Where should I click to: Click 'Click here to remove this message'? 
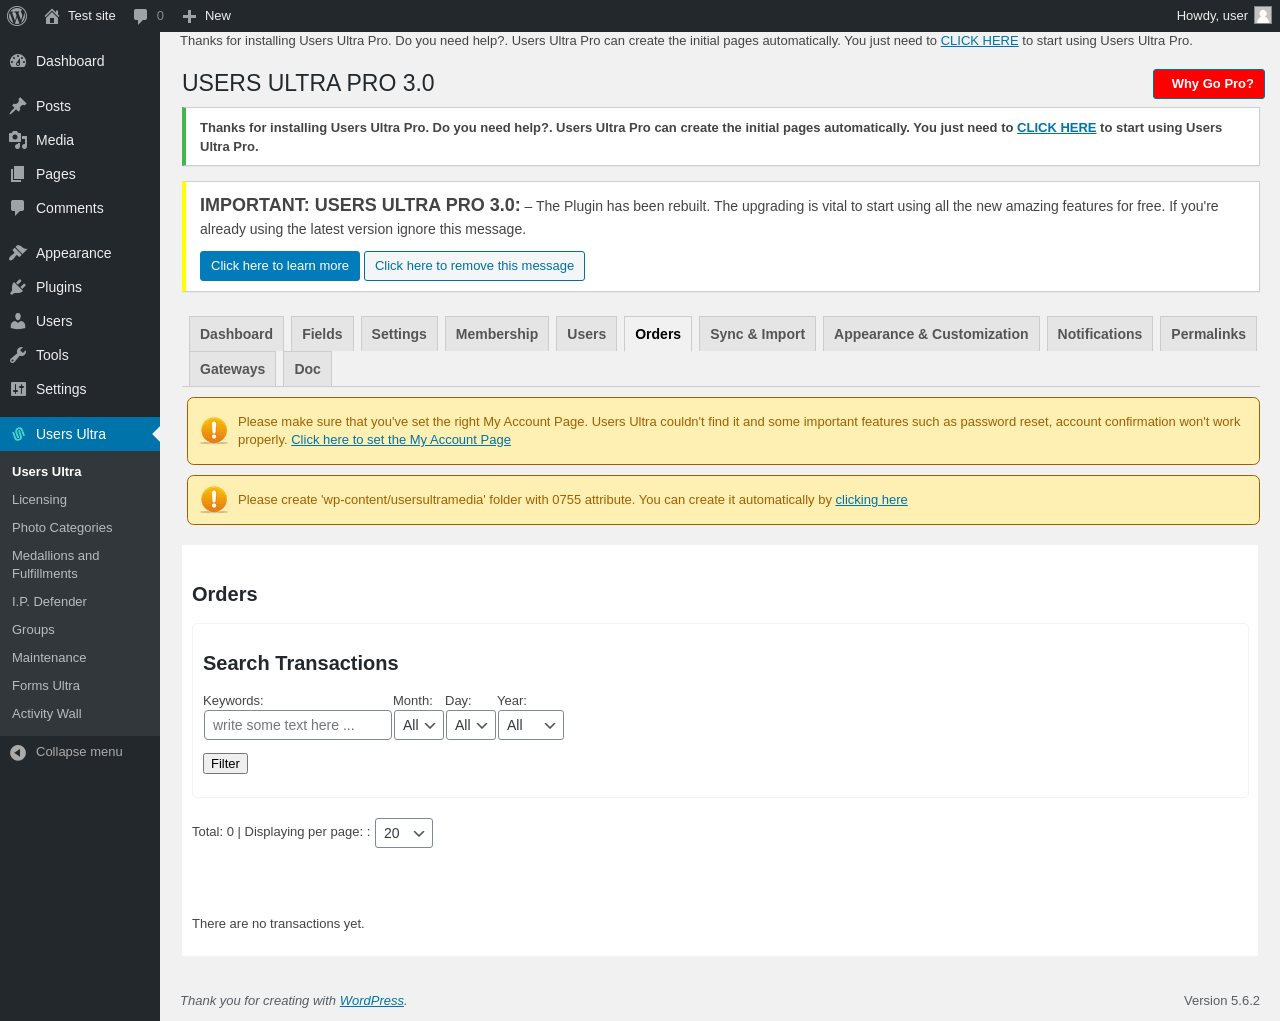click(x=474, y=266)
